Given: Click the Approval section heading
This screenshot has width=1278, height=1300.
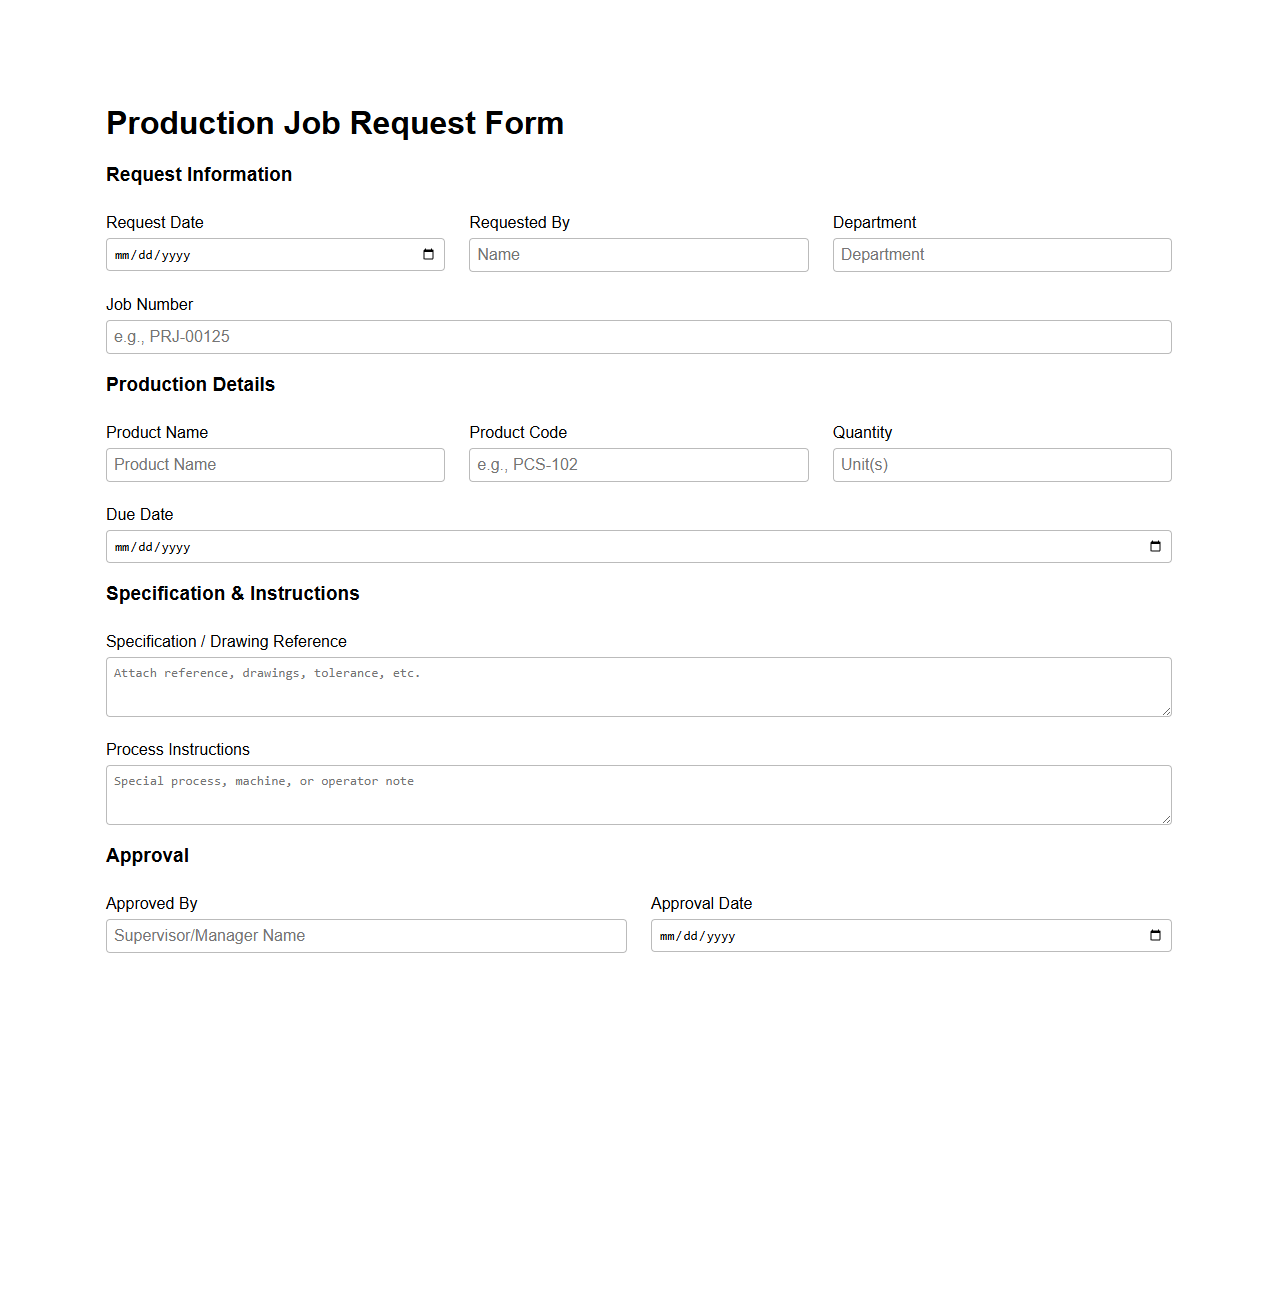Looking at the screenshot, I should tap(147, 855).
